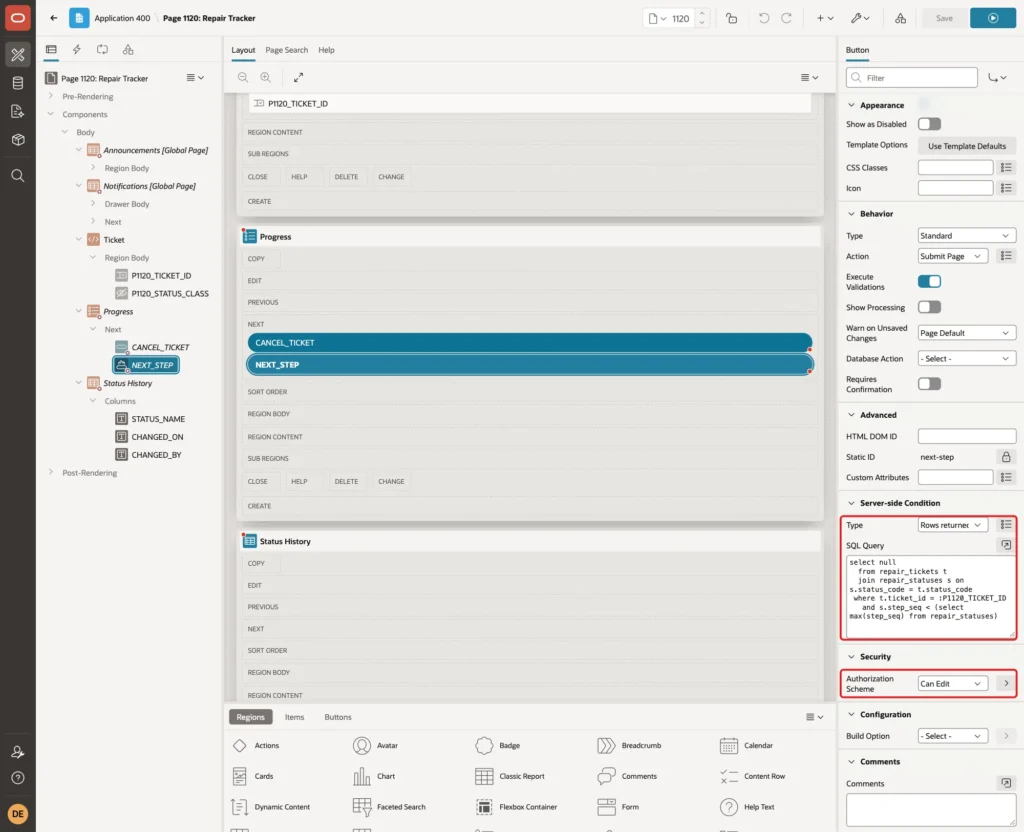Open administration user icon in sidebar
This screenshot has height=832, width=1024.
tap(18, 752)
